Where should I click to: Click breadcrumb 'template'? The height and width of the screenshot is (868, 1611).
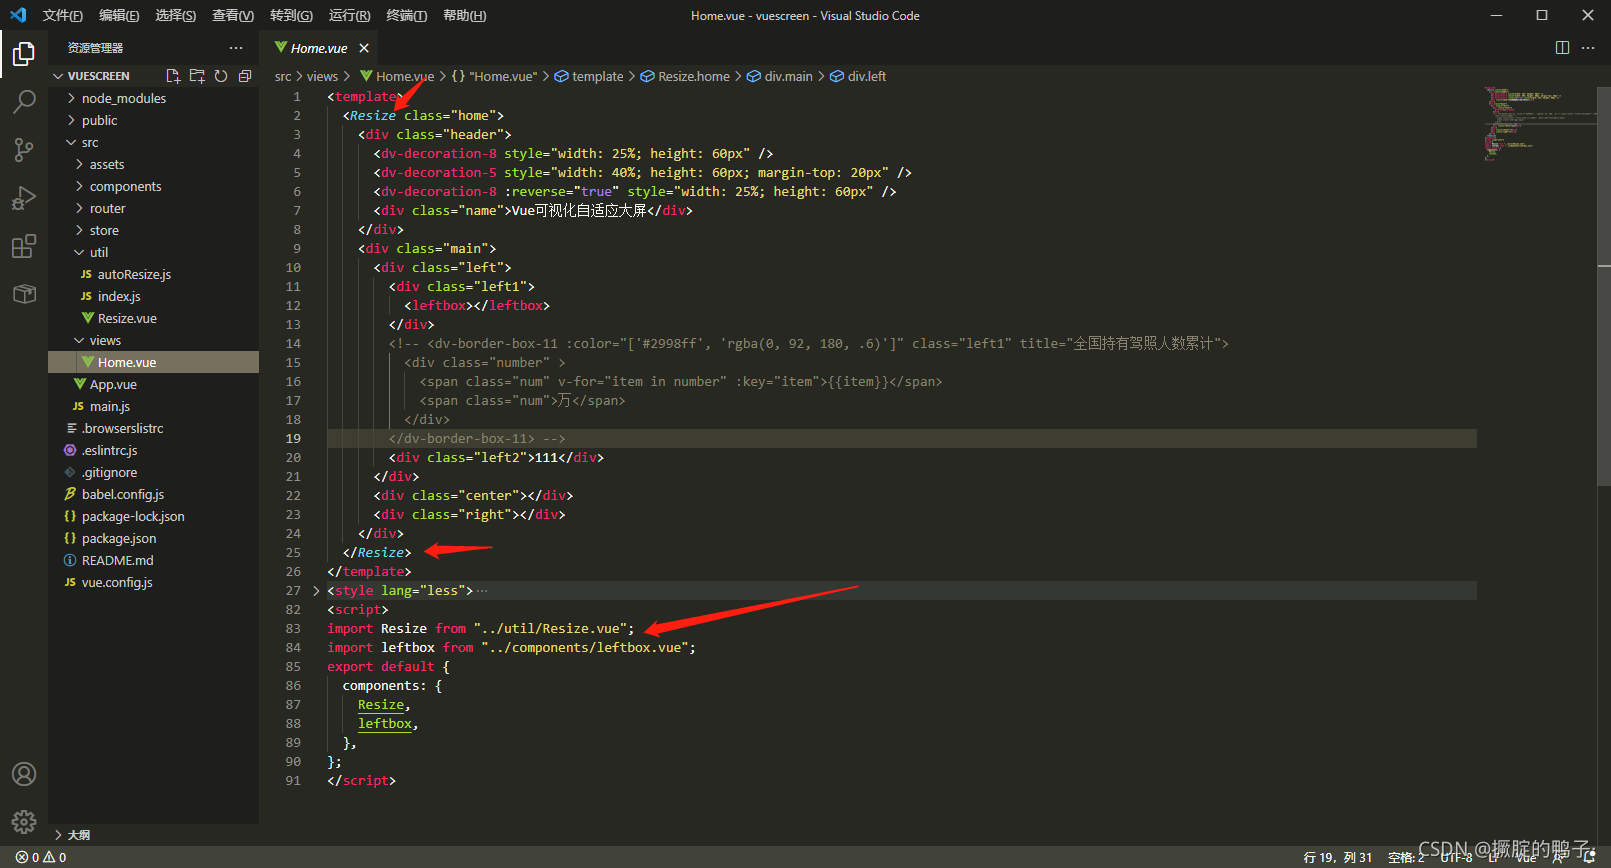click(597, 76)
